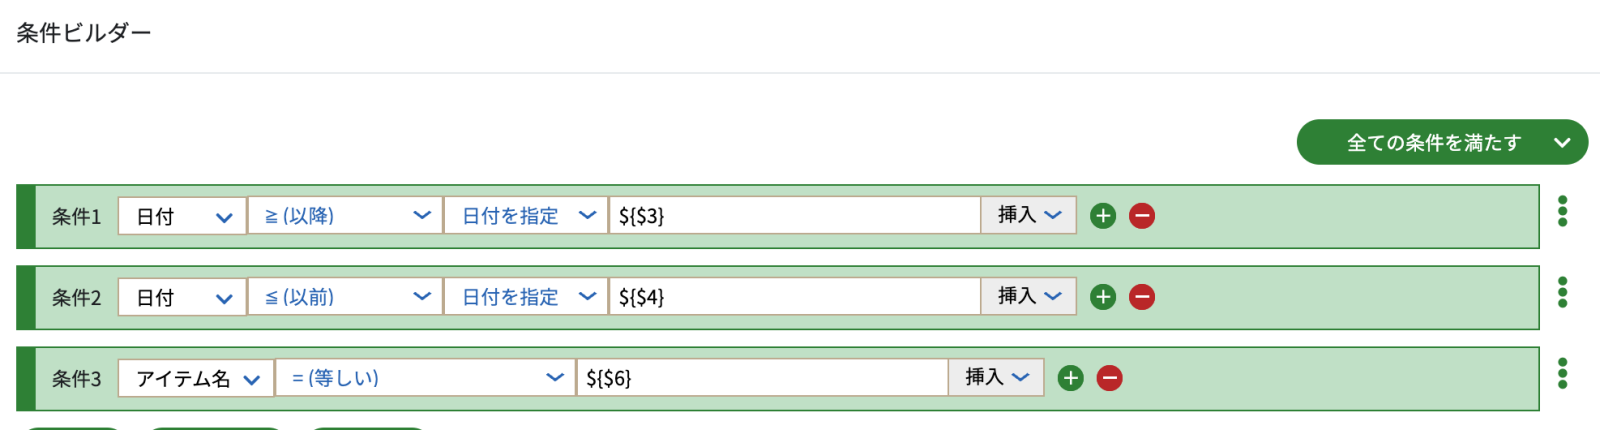
Task: Focus the ${$4} value field in 条件2
Action: click(795, 297)
